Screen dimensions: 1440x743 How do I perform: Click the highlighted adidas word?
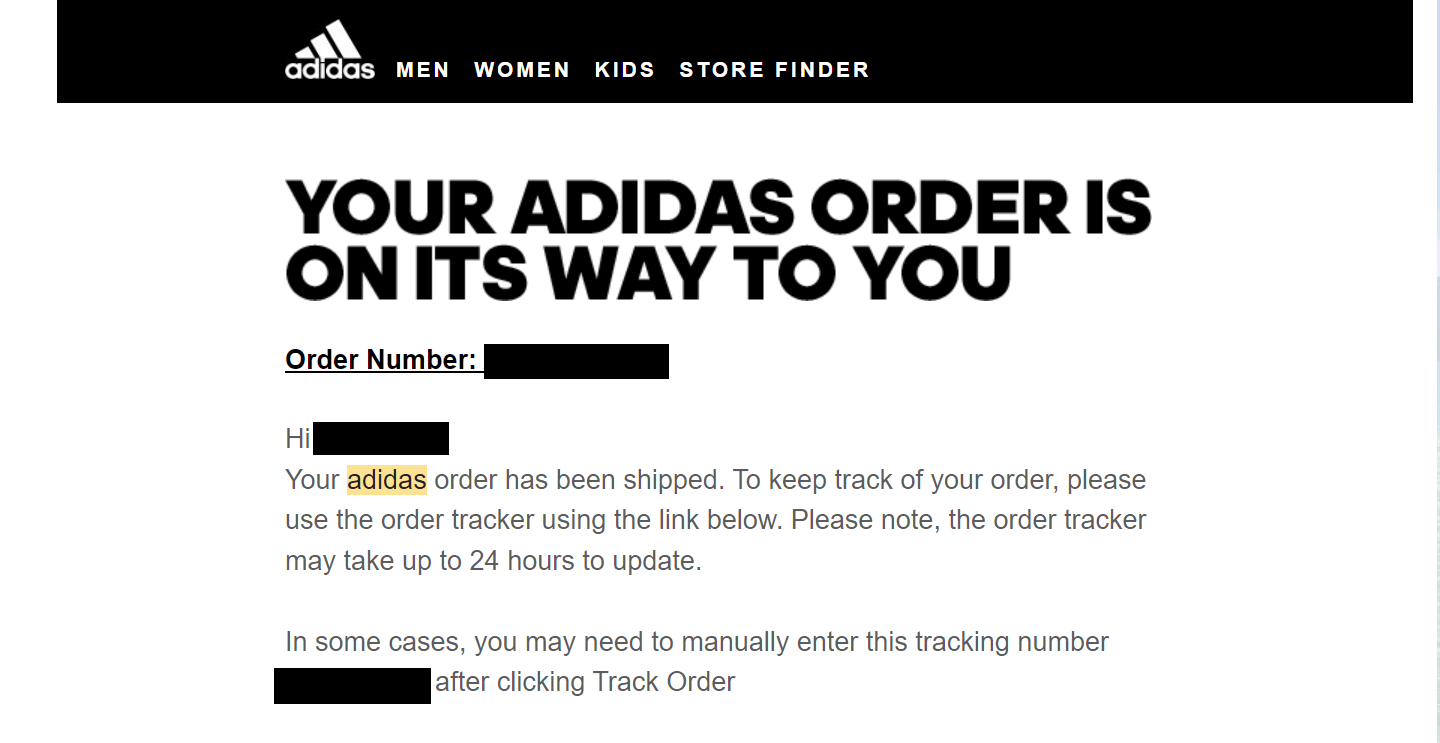(x=386, y=479)
